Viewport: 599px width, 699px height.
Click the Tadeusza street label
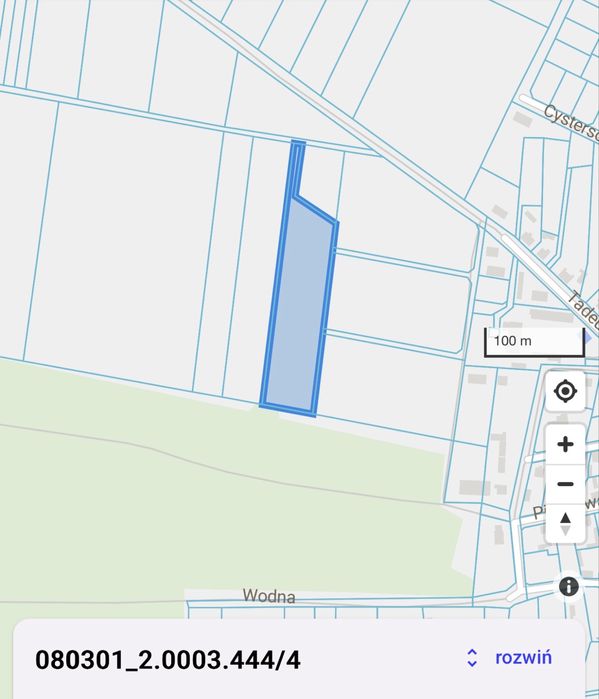tap(585, 308)
